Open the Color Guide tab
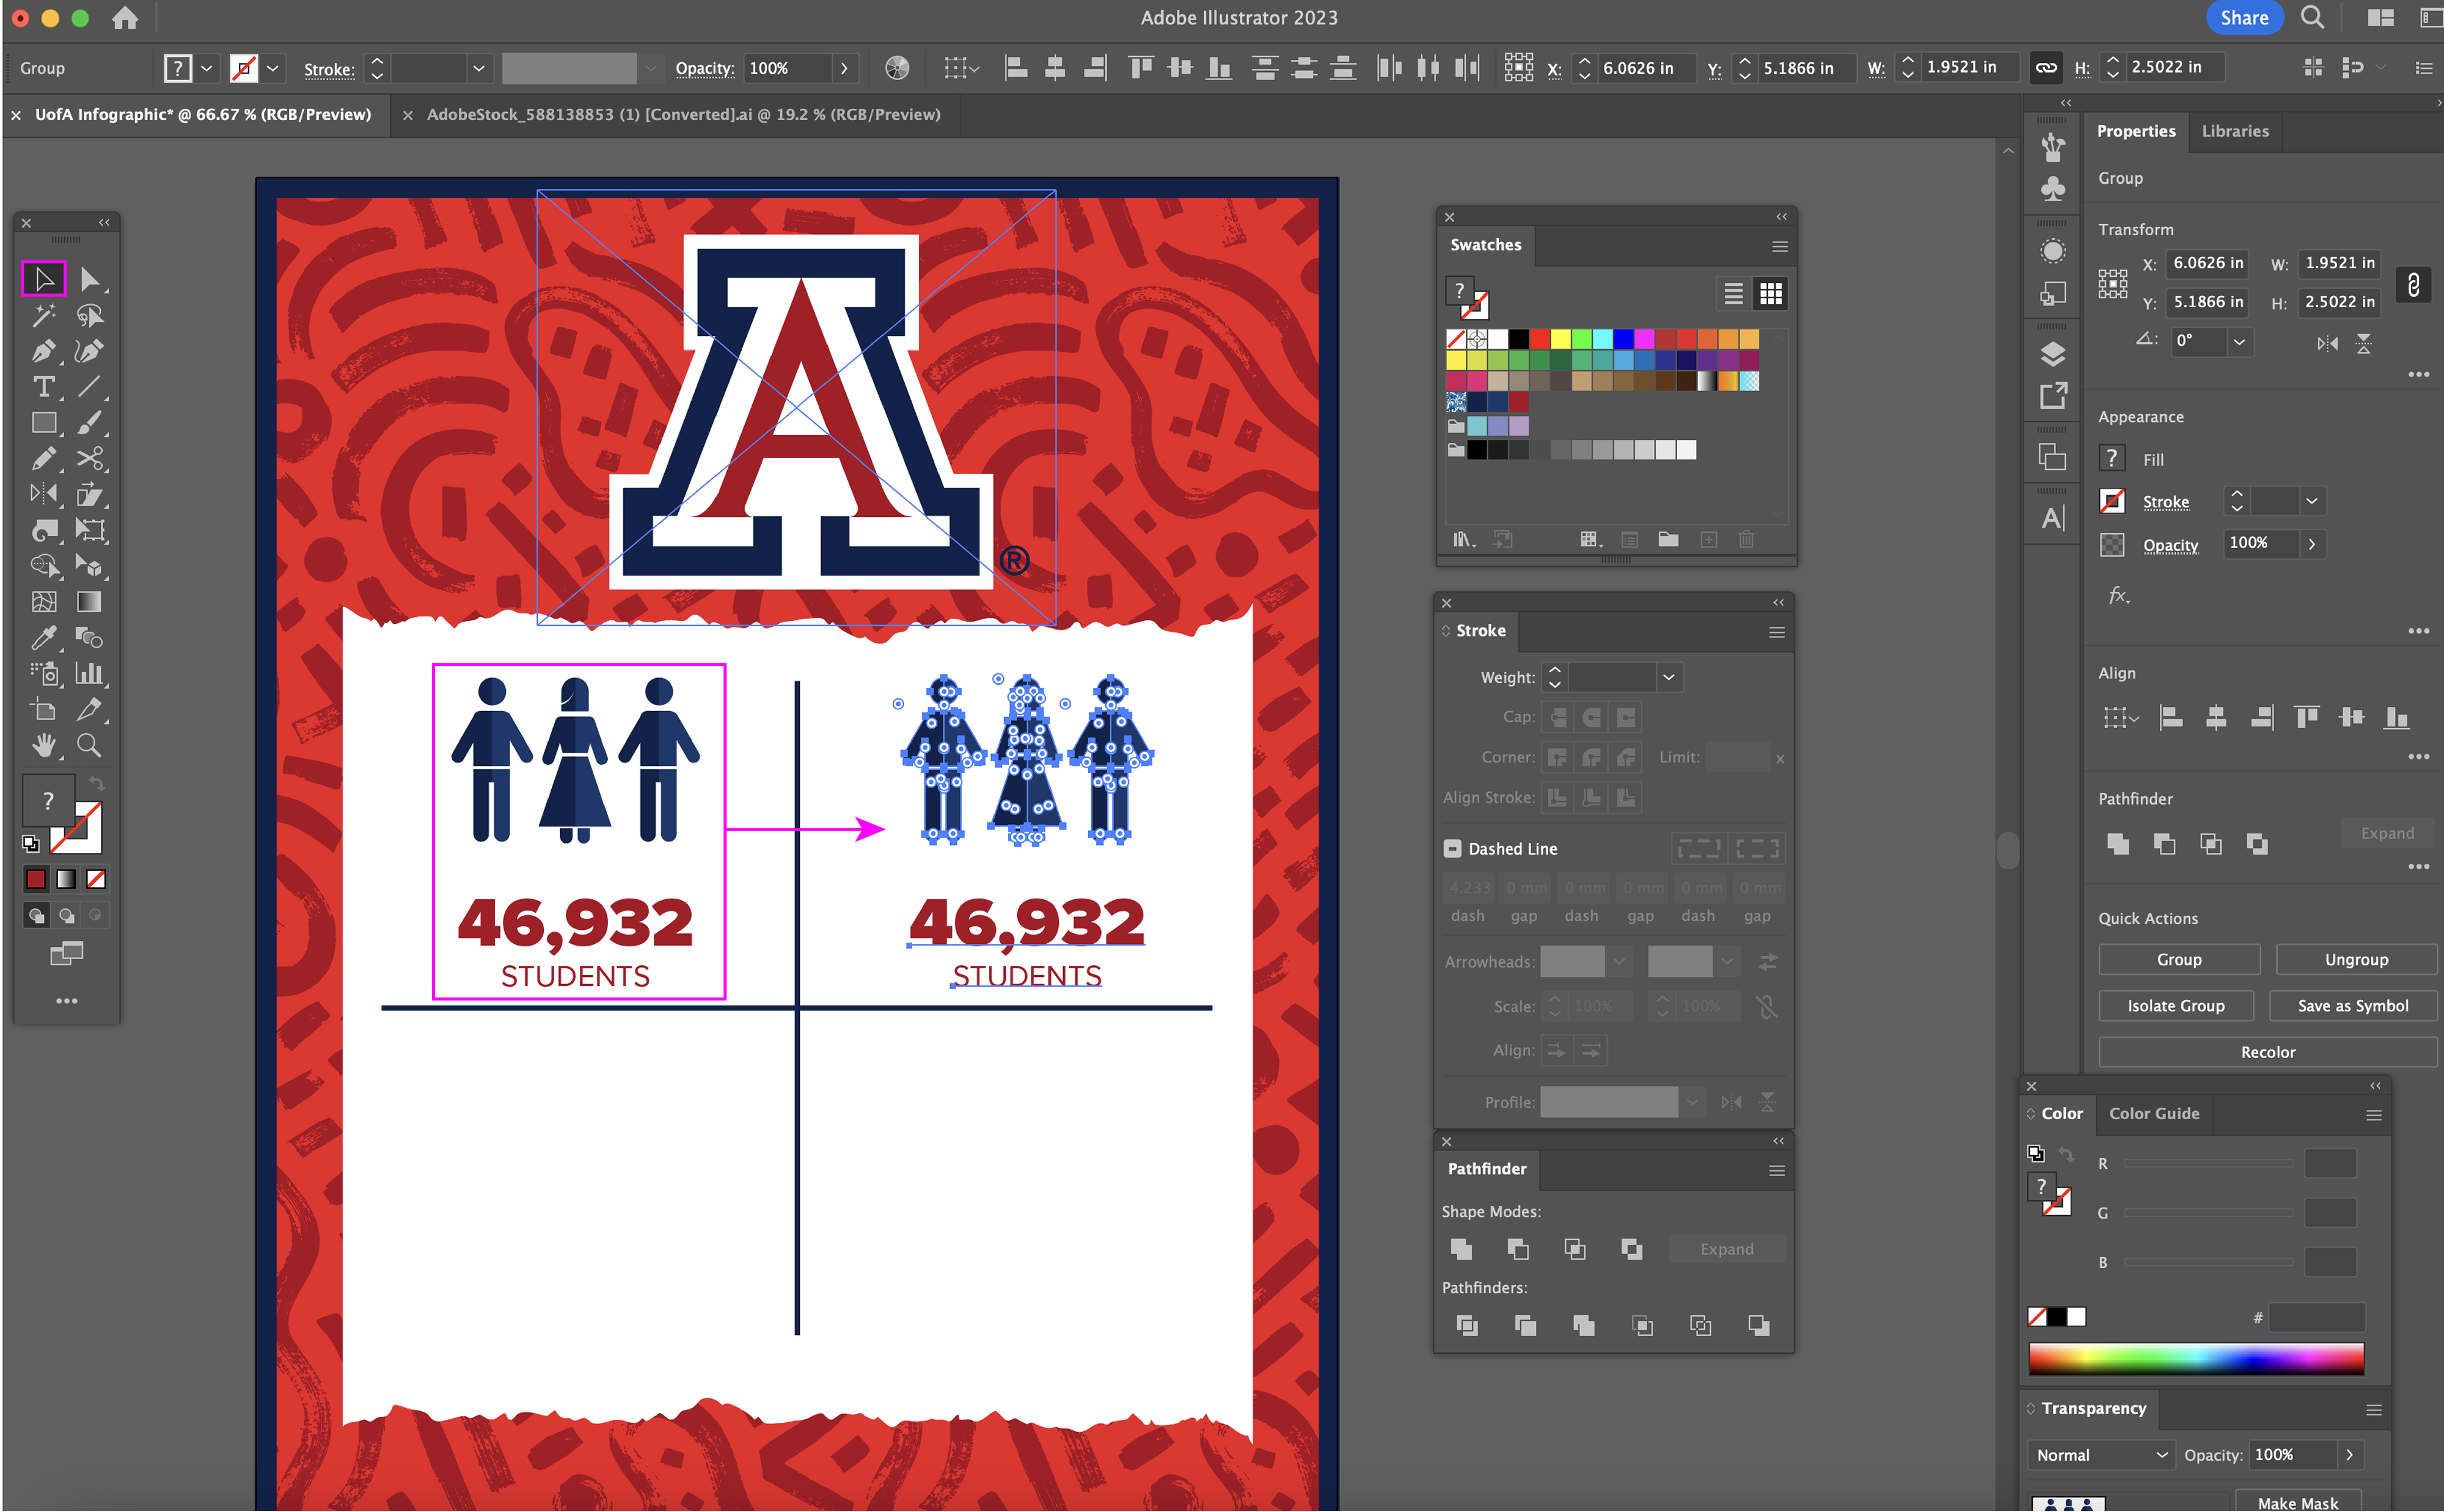This screenshot has height=1512, width=2444. tap(2153, 1113)
